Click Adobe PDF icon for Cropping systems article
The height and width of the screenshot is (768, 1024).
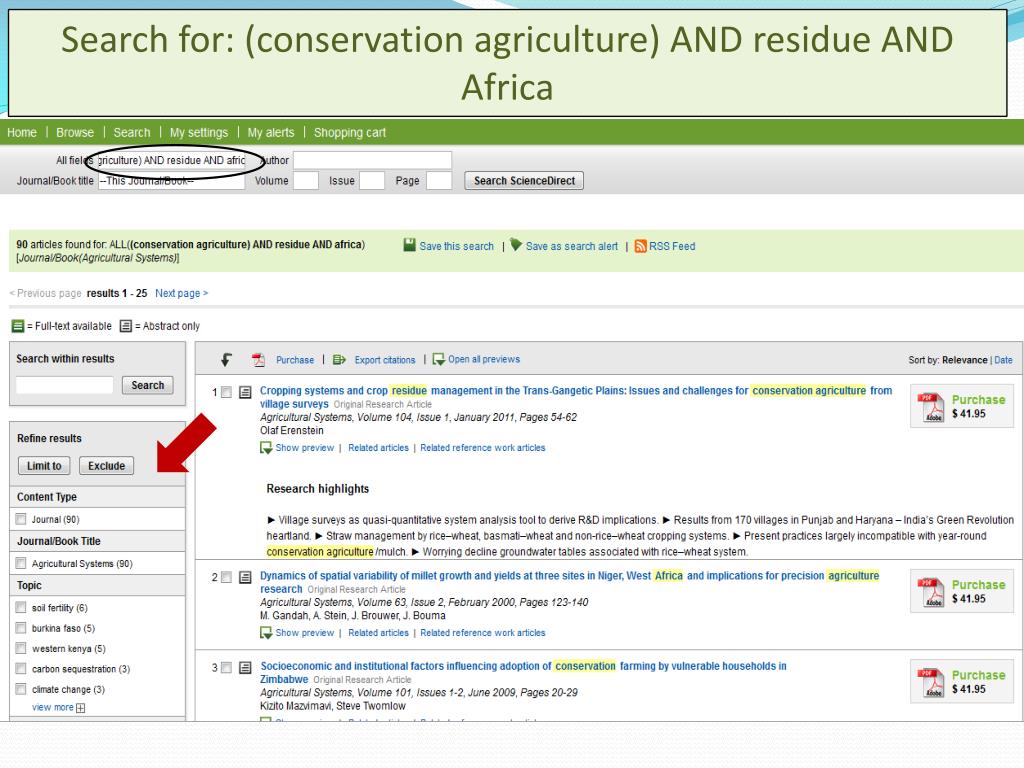(931, 407)
